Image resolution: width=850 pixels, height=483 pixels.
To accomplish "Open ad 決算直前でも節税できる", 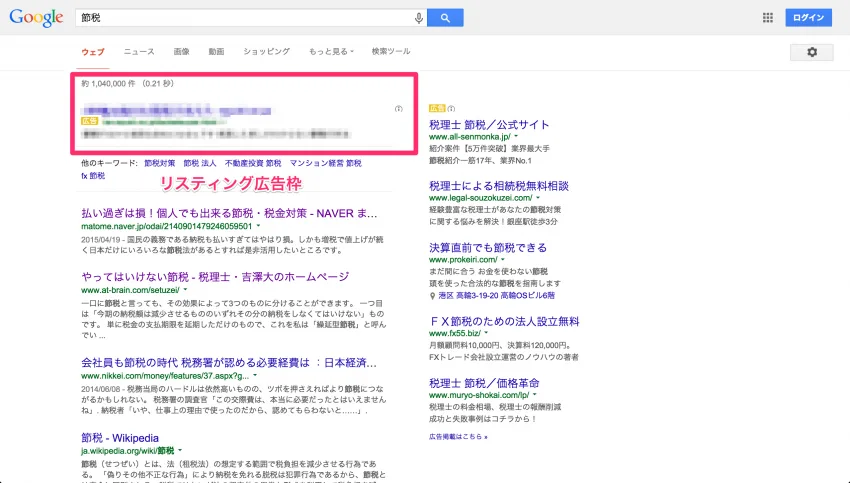I will (488, 248).
